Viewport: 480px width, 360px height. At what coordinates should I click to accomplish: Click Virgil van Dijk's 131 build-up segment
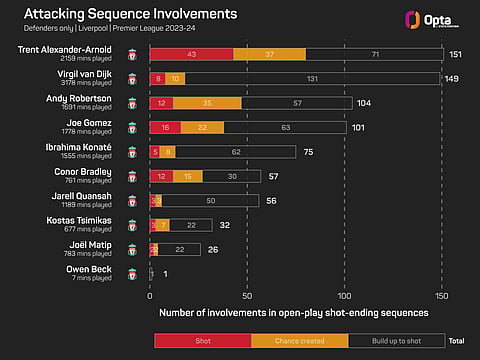pyautogui.click(x=312, y=79)
